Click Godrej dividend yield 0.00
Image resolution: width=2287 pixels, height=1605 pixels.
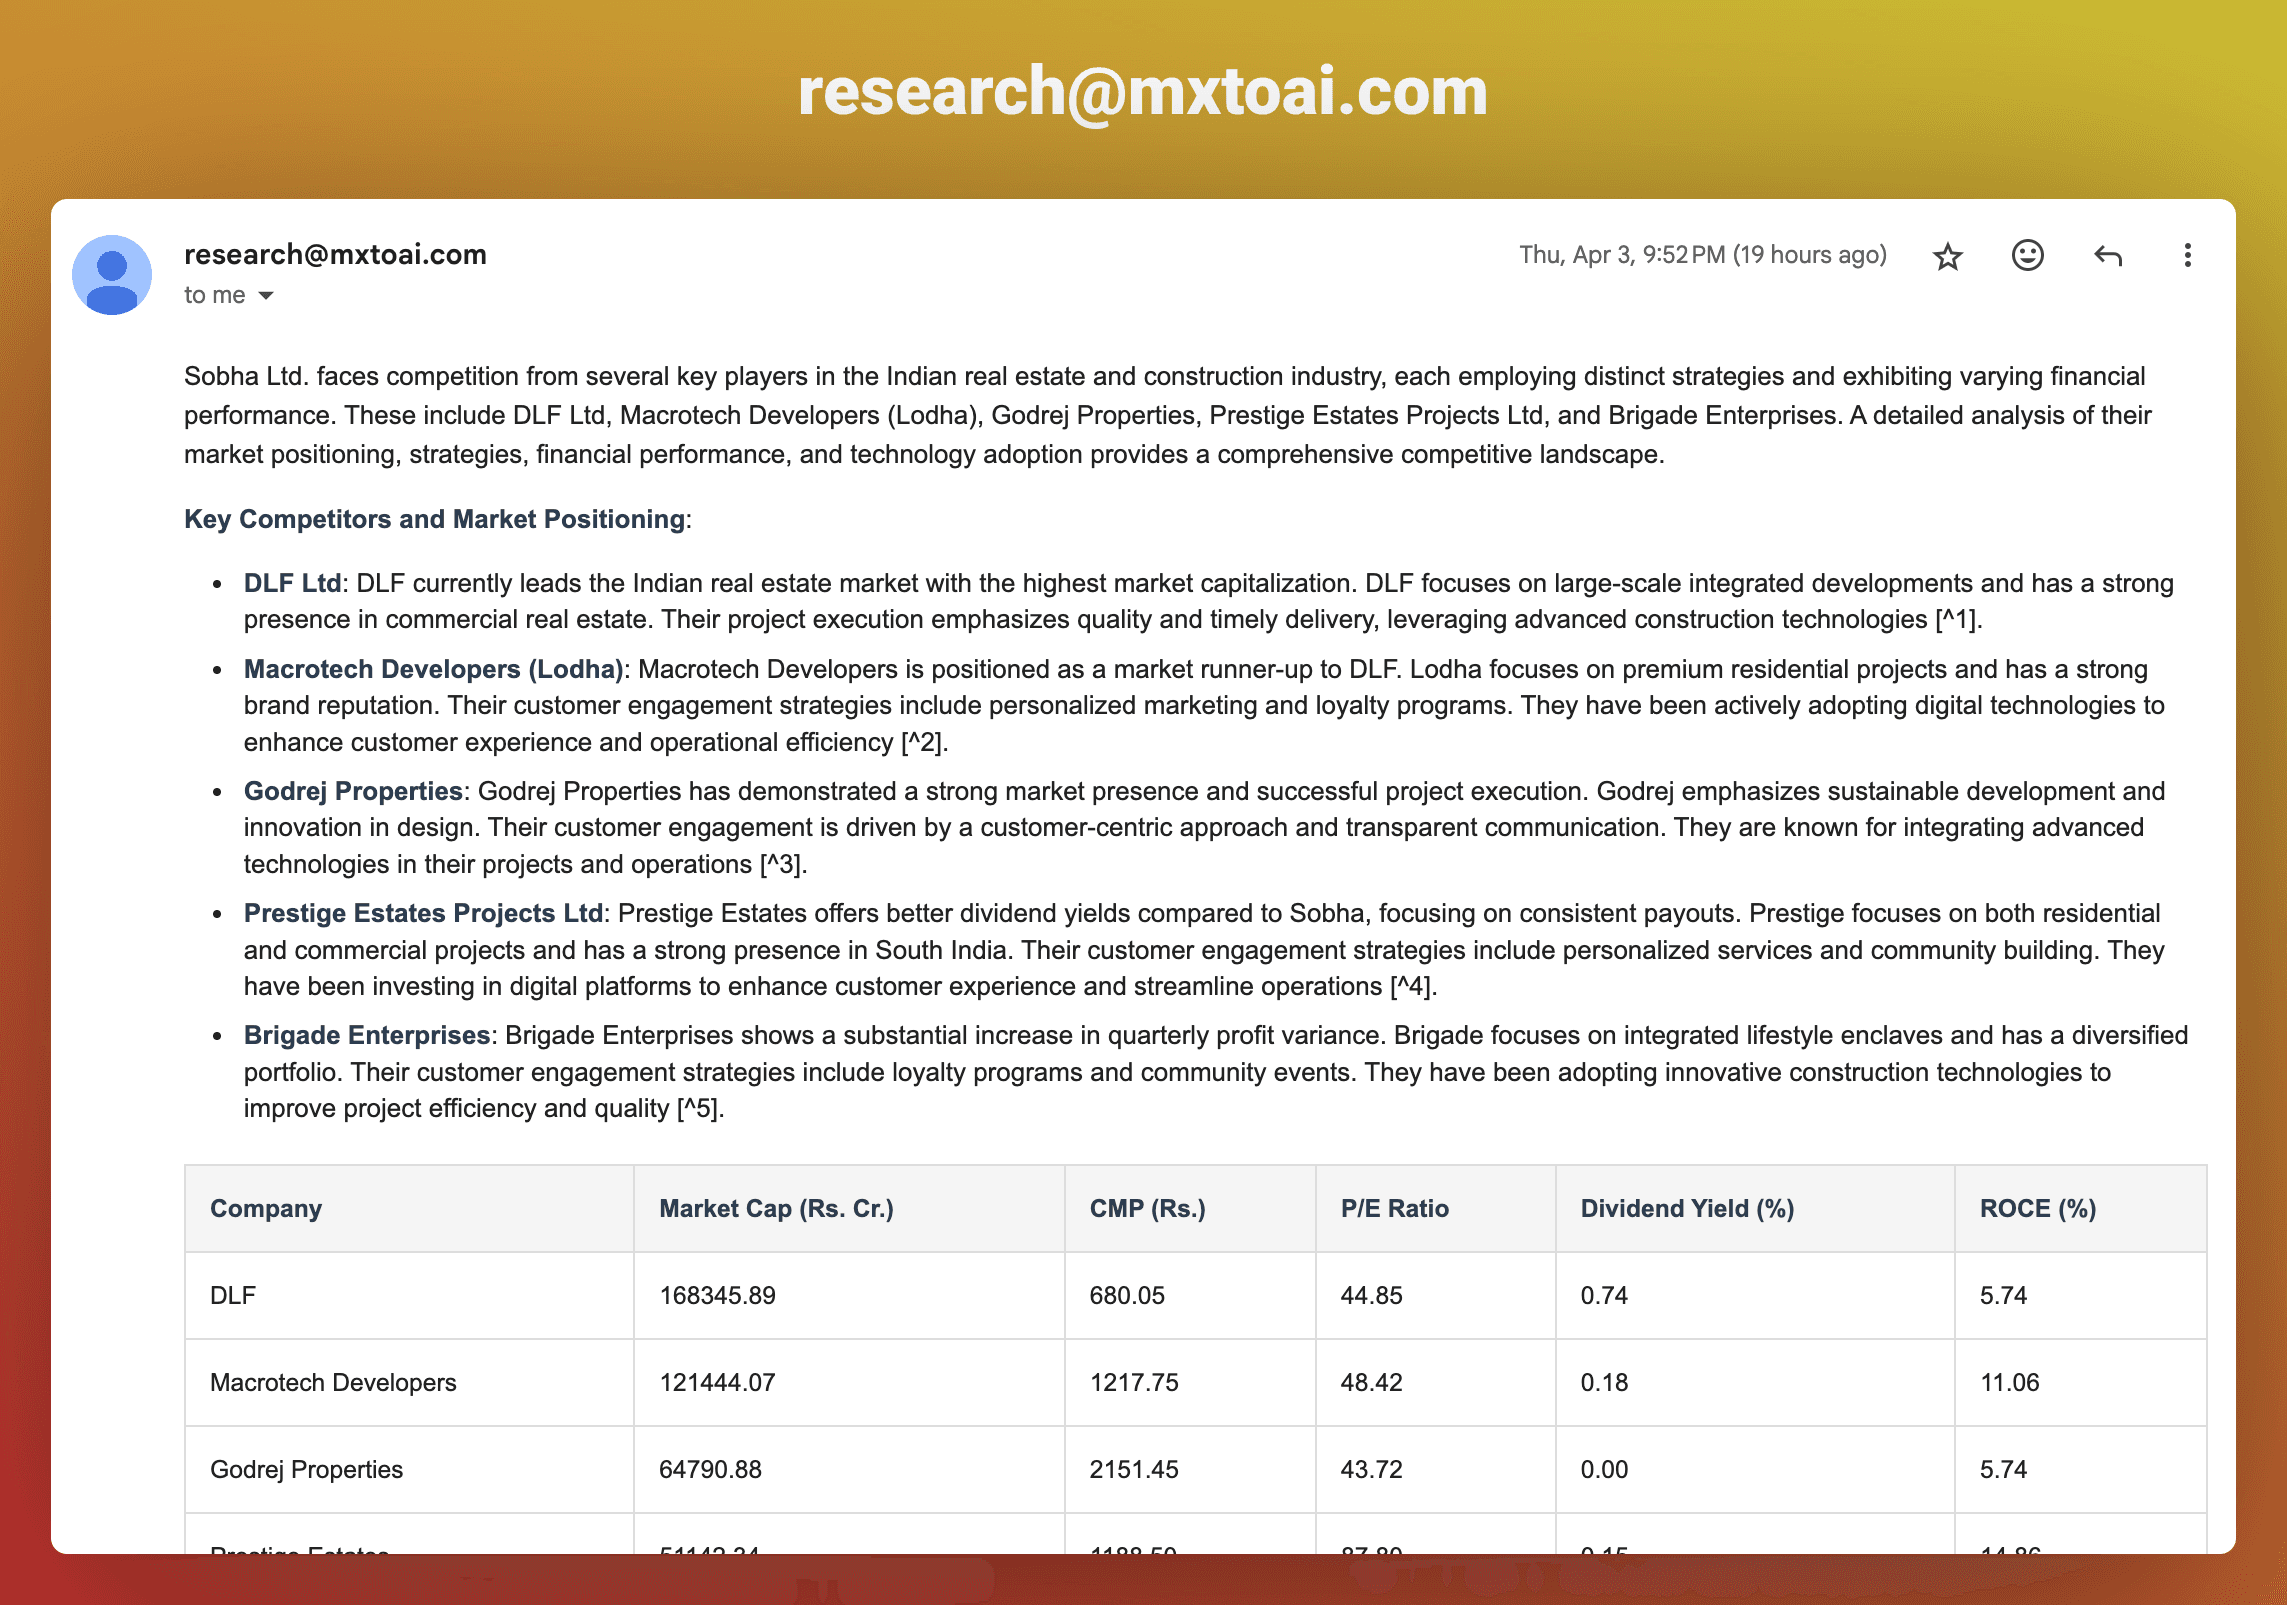pos(1604,1469)
